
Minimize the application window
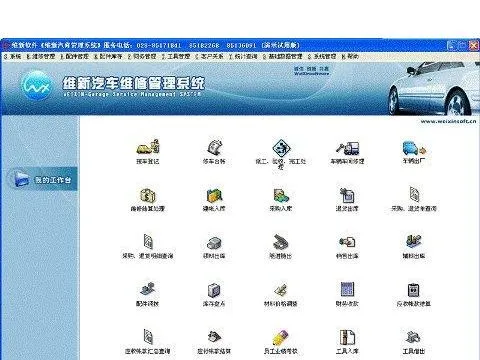(x=451, y=45)
